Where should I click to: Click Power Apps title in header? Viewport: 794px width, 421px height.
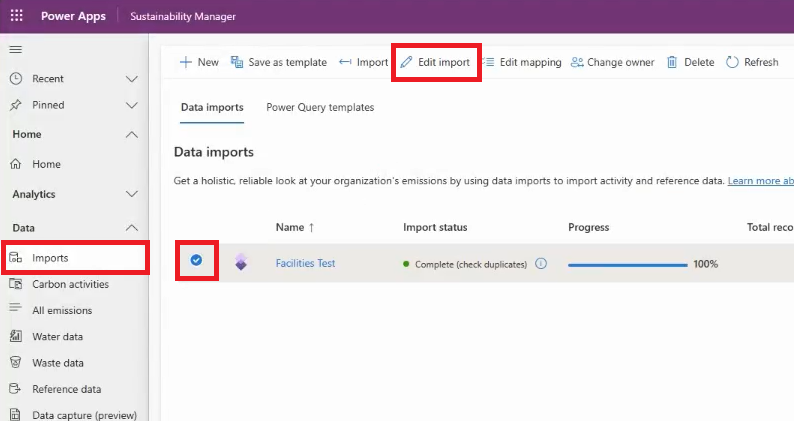tap(73, 16)
